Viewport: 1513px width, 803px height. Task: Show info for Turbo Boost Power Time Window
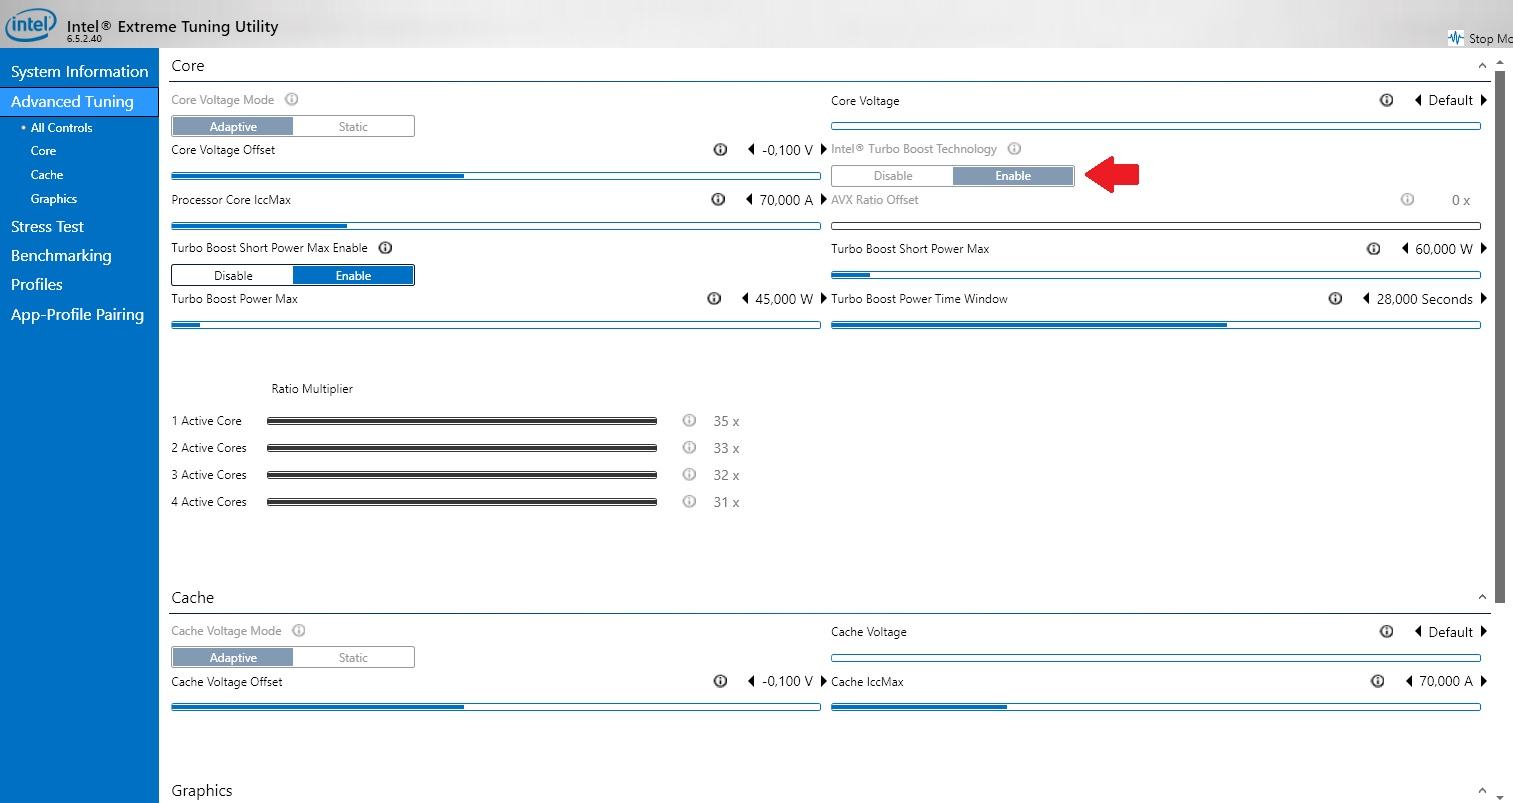point(1335,299)
